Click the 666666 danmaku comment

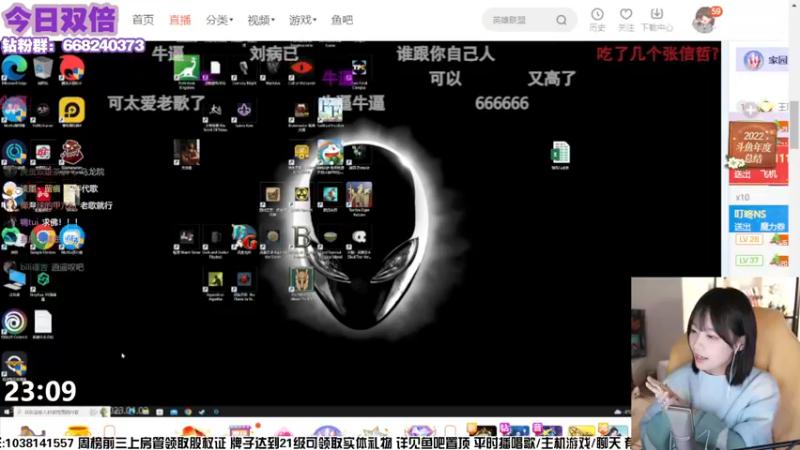pyautogui.click(x=502, y=104)
